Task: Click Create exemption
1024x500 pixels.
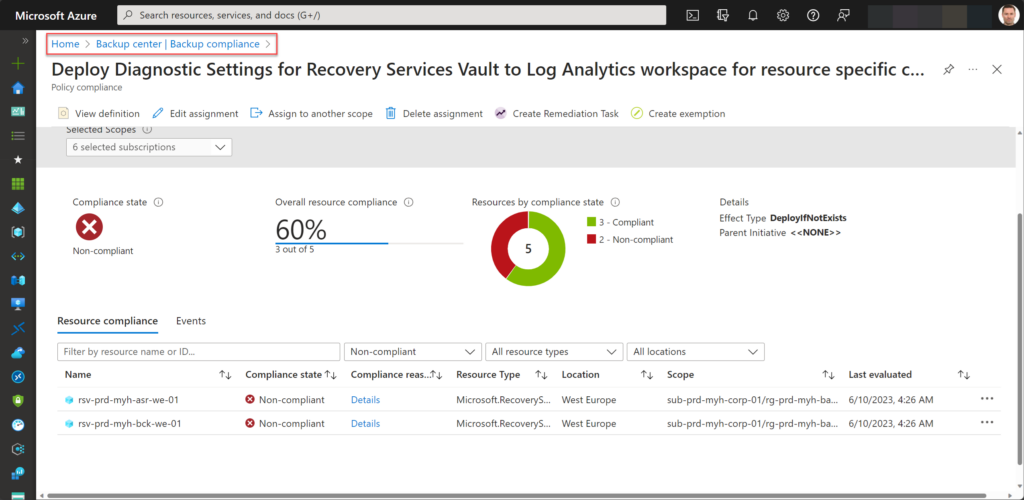Action: click(x=678, y=114)
